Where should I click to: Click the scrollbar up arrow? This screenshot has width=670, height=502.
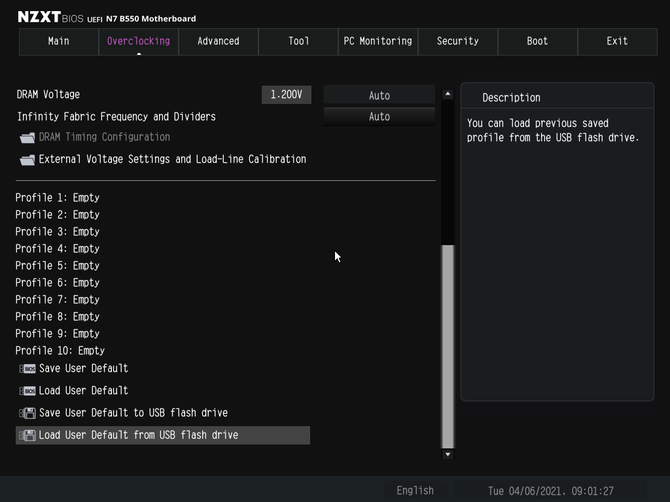tap(448, 94)
